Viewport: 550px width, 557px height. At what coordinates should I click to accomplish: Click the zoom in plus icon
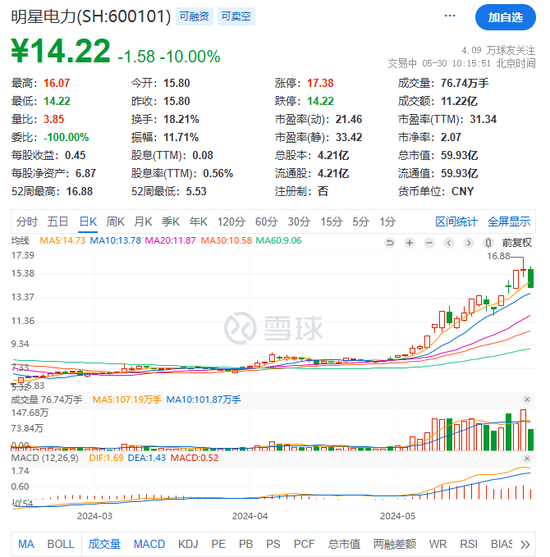click(x=410, y=243)
